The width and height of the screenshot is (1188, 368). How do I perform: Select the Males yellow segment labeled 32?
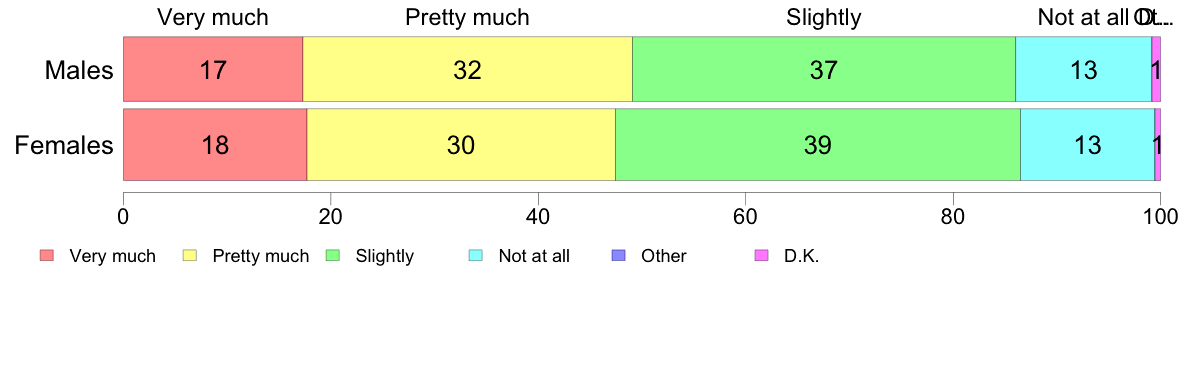pyautogui.click(x=467, y=69)
